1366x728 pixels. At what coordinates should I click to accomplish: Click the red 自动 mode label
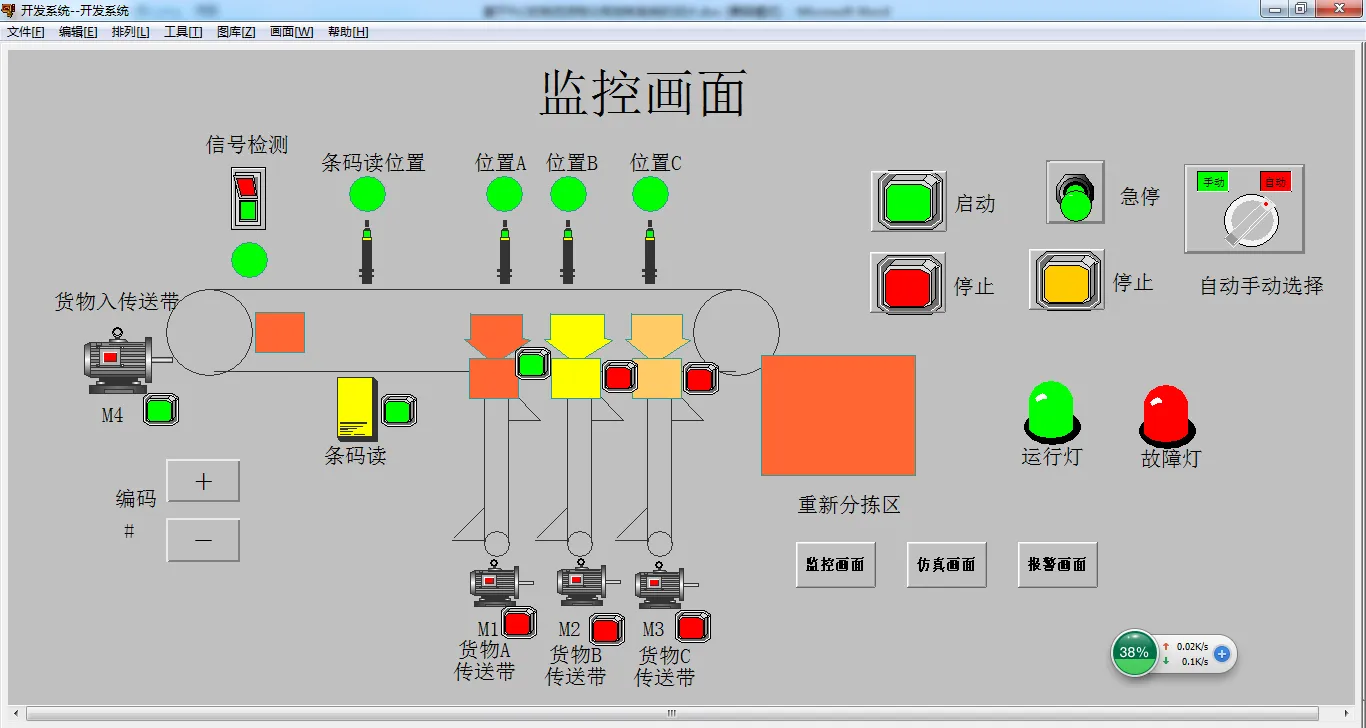point(1275,182)
